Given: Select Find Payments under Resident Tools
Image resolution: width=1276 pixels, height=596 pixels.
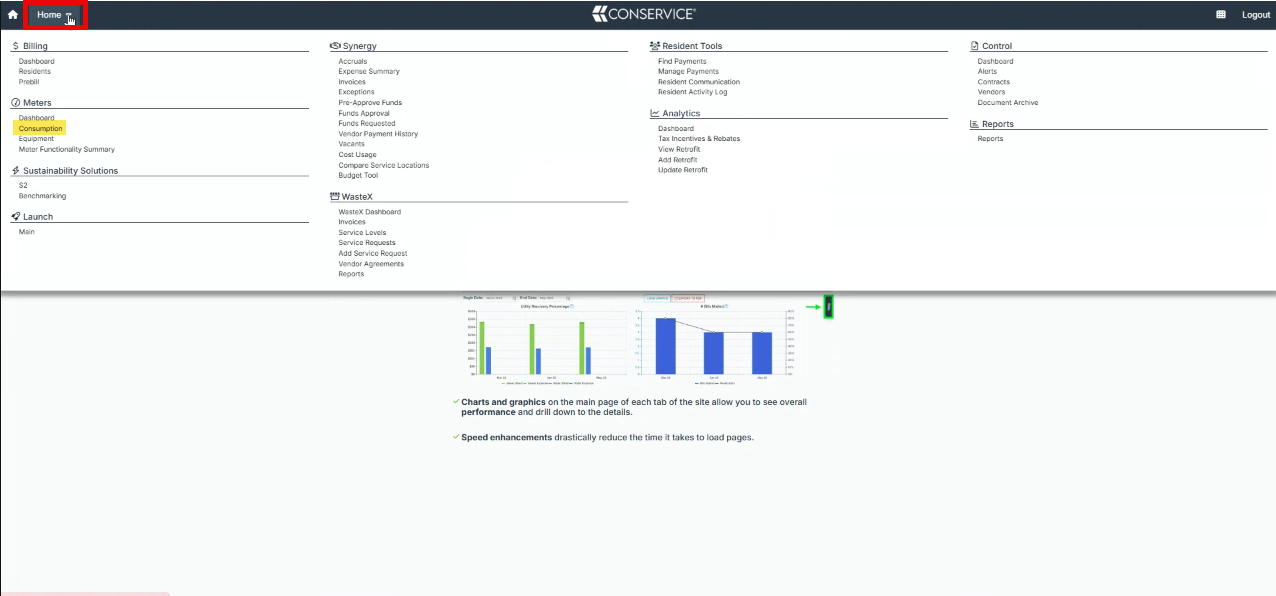Looking at the screenshot, I should (x=682, y=61).
